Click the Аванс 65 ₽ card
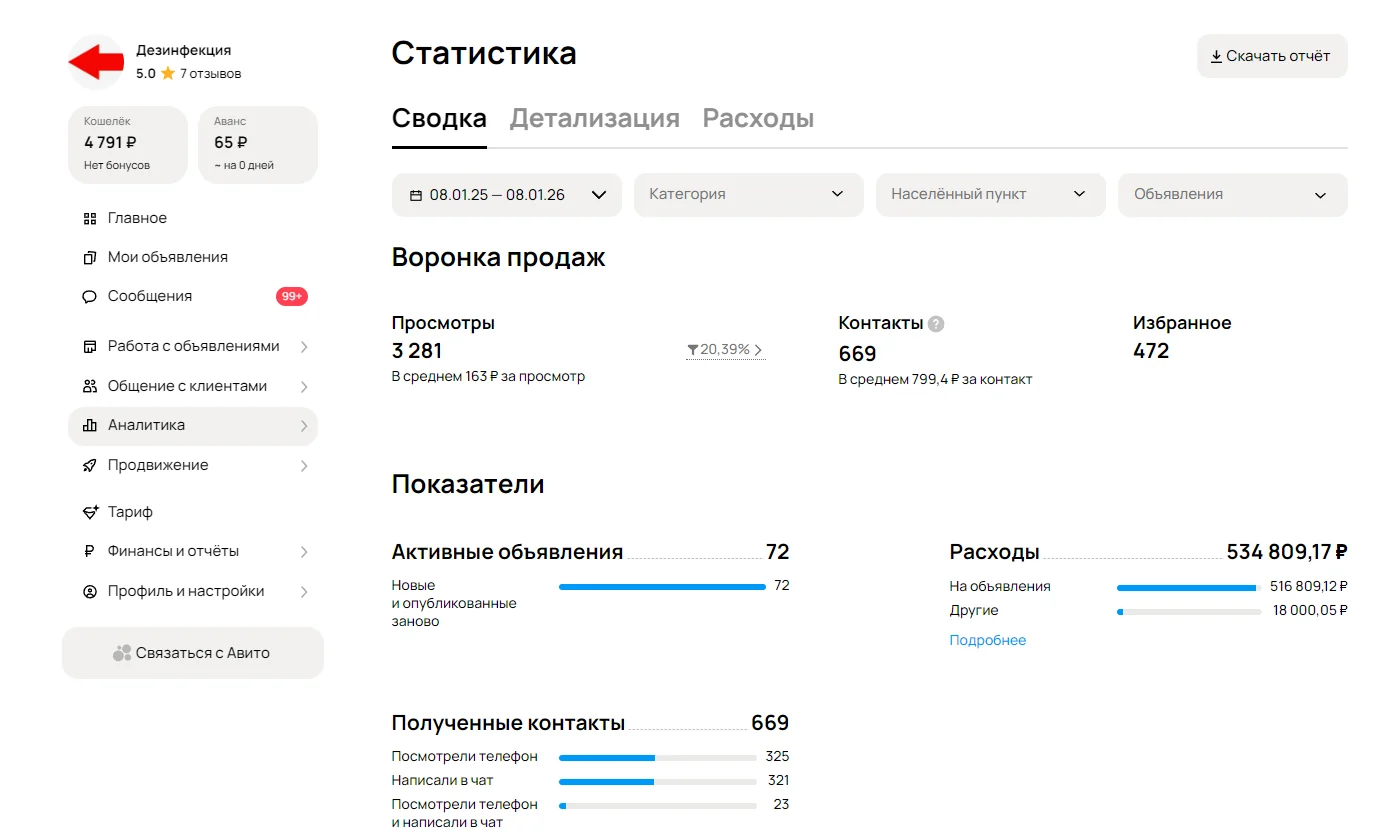The height and width of the screenshot is (834, 1396). pos(258,145)
